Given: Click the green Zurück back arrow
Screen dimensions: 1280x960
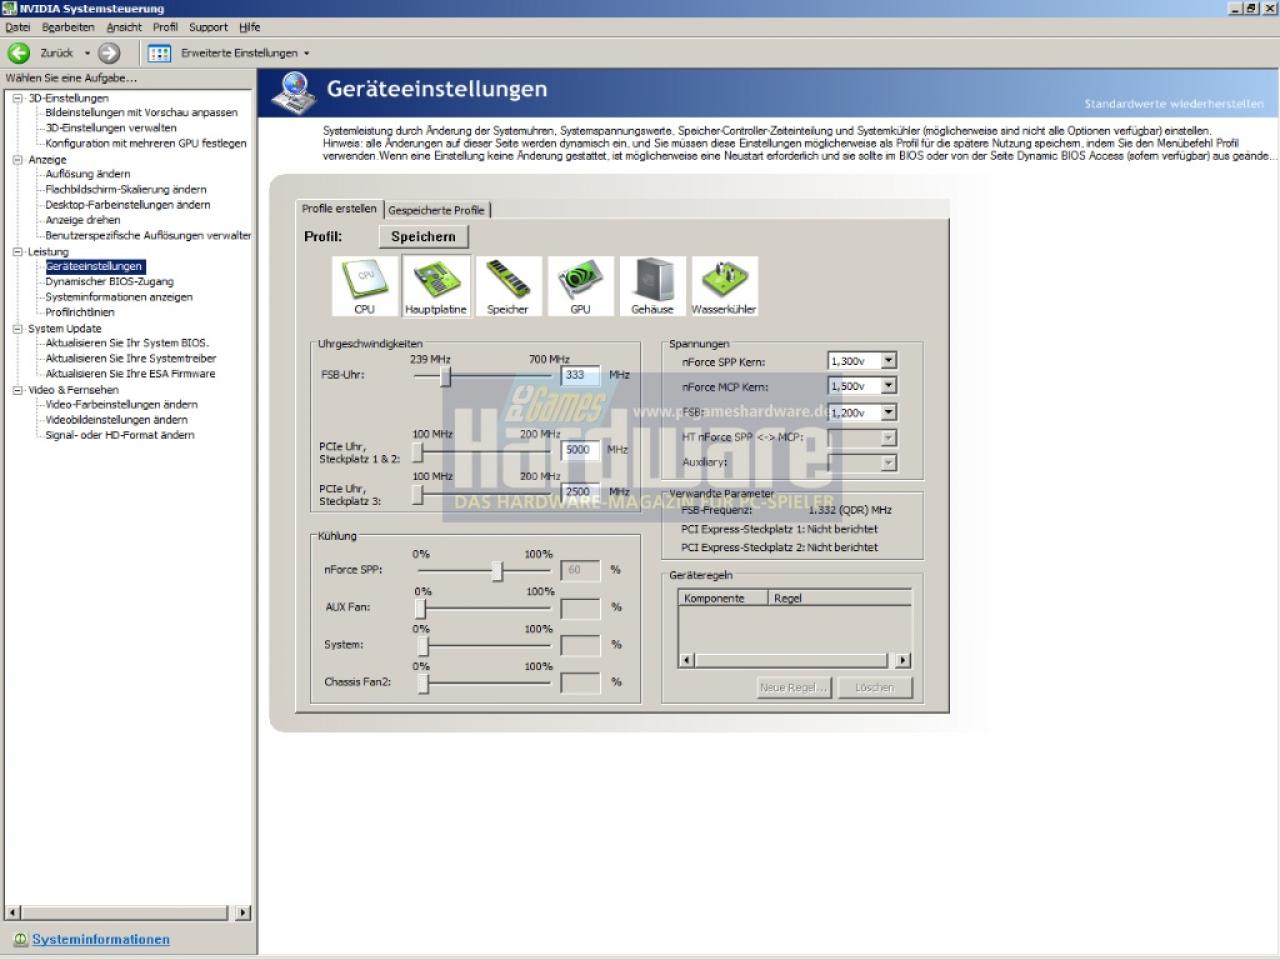Looking at the screenshot, I should (x=19, y=53).
